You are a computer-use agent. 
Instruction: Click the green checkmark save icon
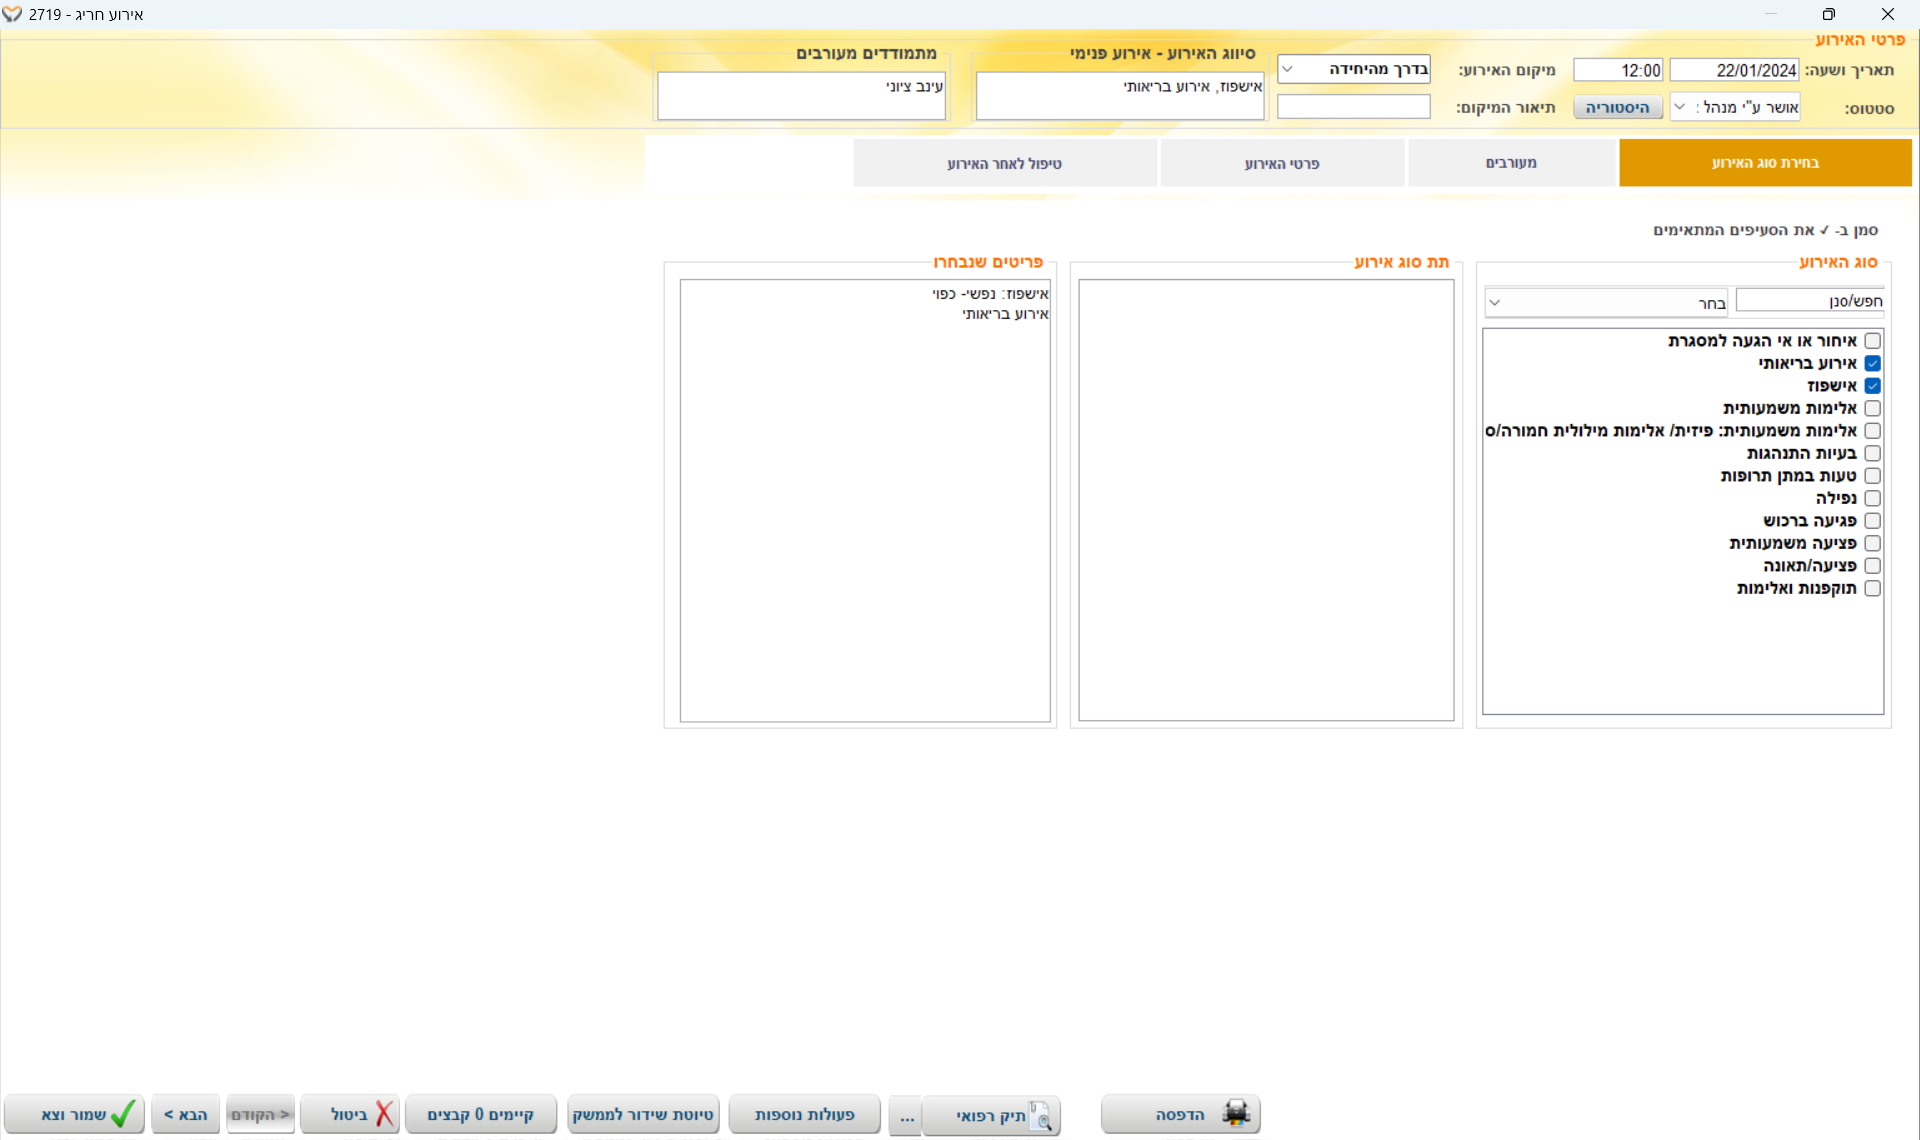pyautogui.click(x=123, y=1114)
